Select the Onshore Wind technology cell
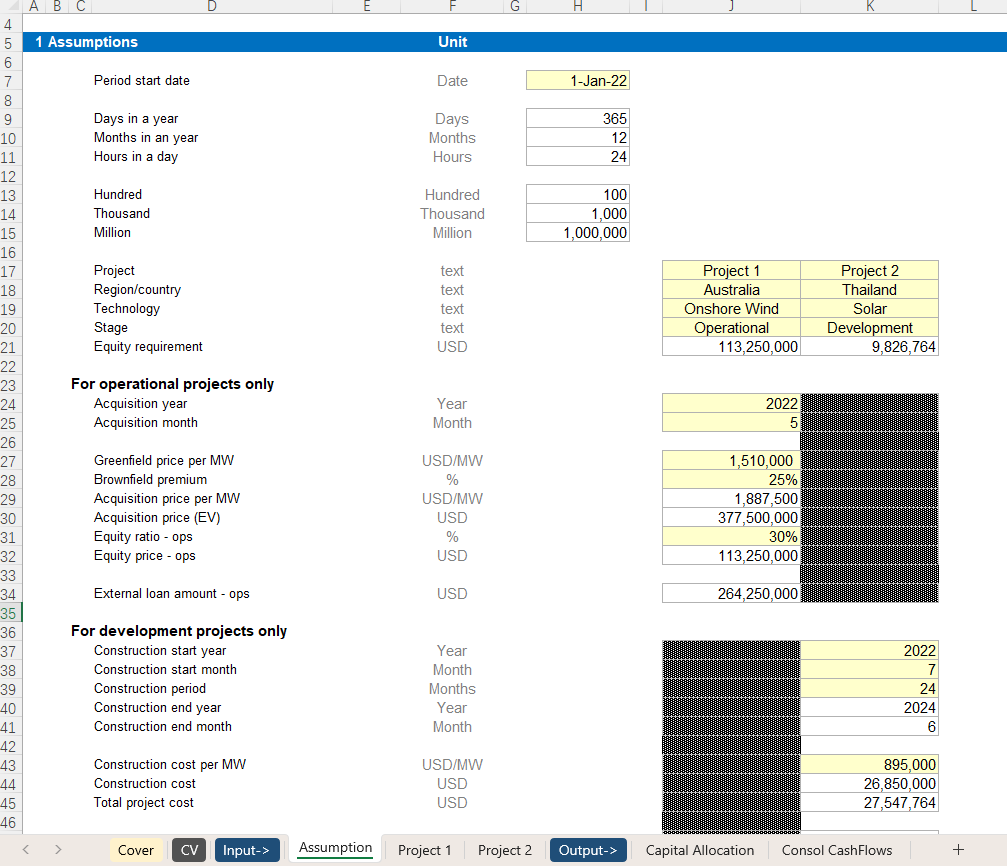Image resolution: width=1007 pixels, height=866 pixels. pyautogui.click(x=731, y=309)
